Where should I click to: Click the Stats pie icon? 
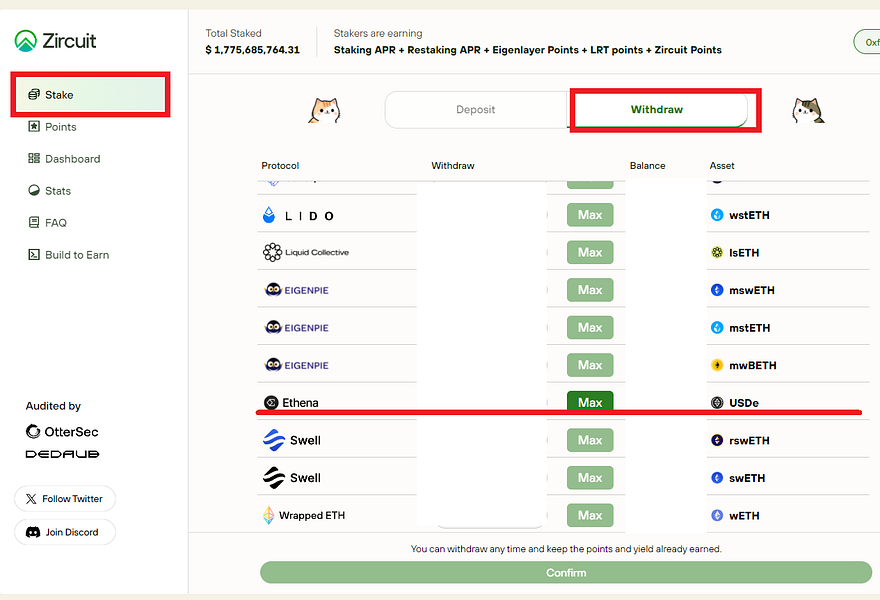(x=34, y=190)
